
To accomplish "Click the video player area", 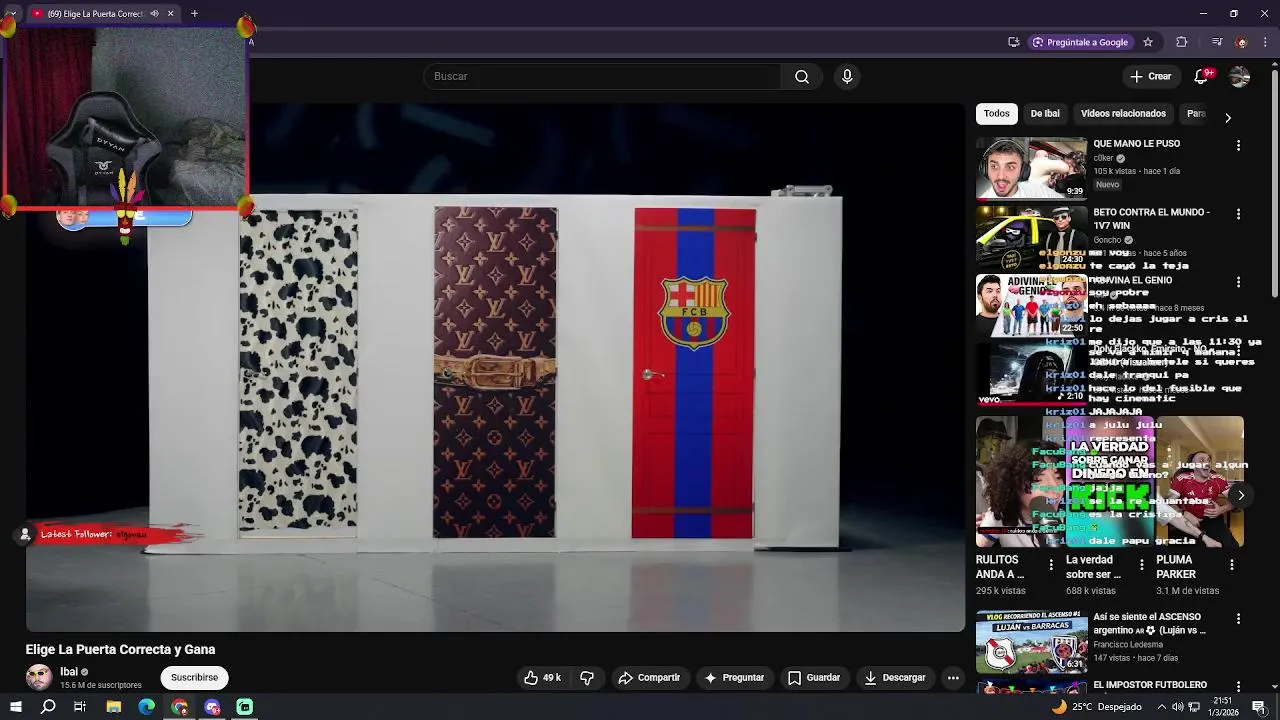I will click(495, 367).
